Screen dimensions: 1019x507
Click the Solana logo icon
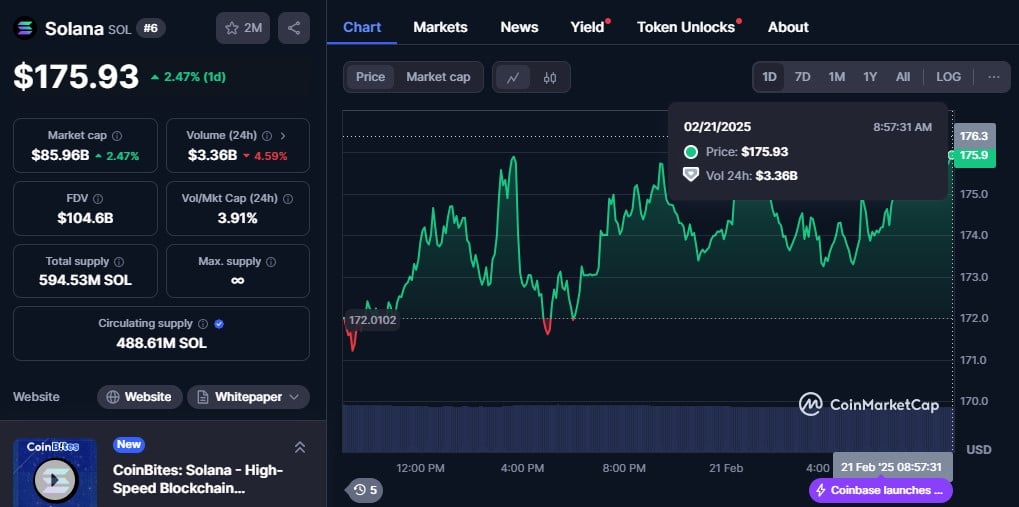(25, 28)
